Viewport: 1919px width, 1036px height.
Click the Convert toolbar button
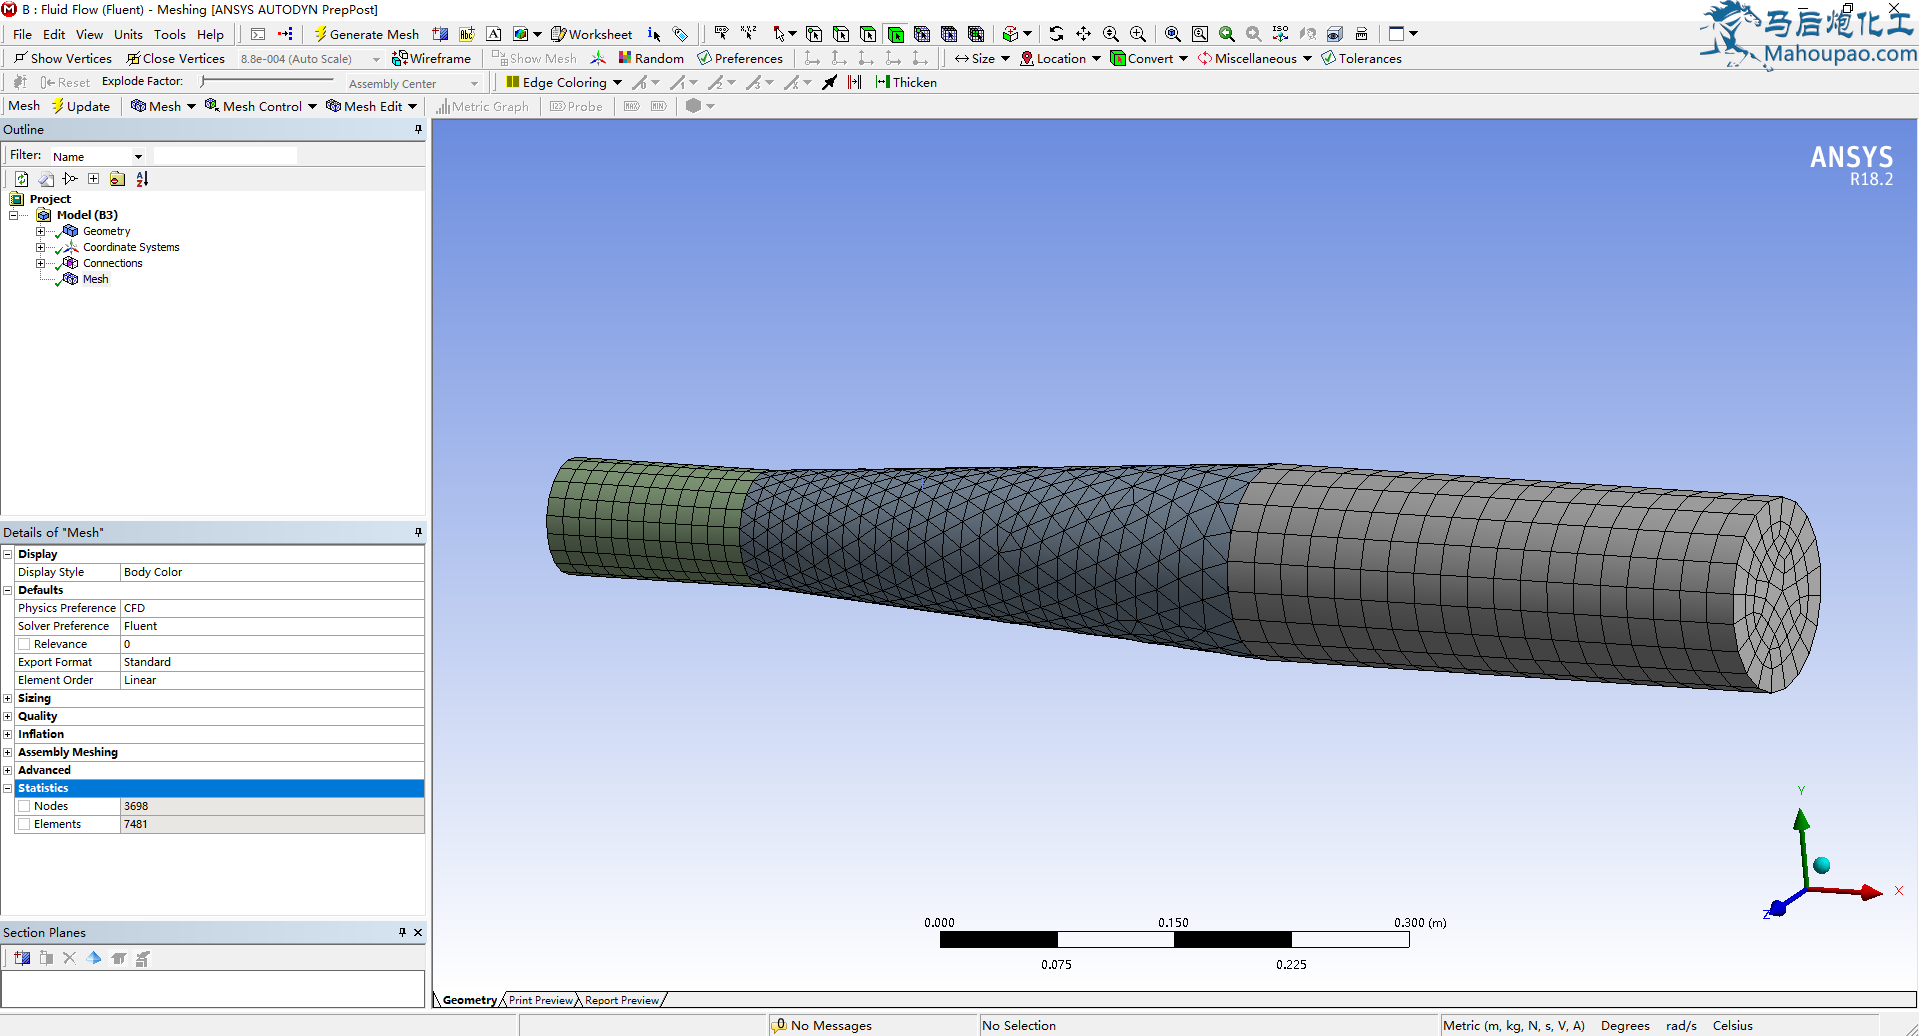point(1149,58)
